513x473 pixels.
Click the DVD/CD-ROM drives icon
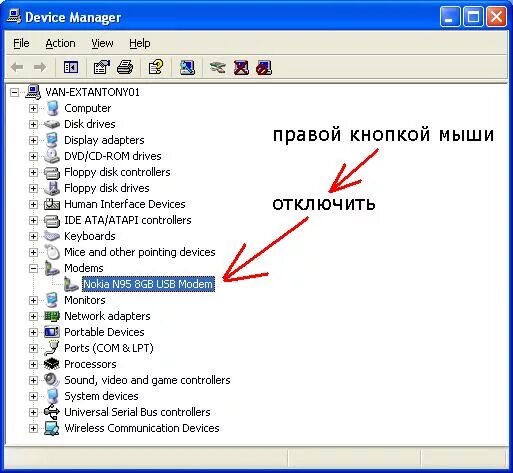[x=52, y=156]
